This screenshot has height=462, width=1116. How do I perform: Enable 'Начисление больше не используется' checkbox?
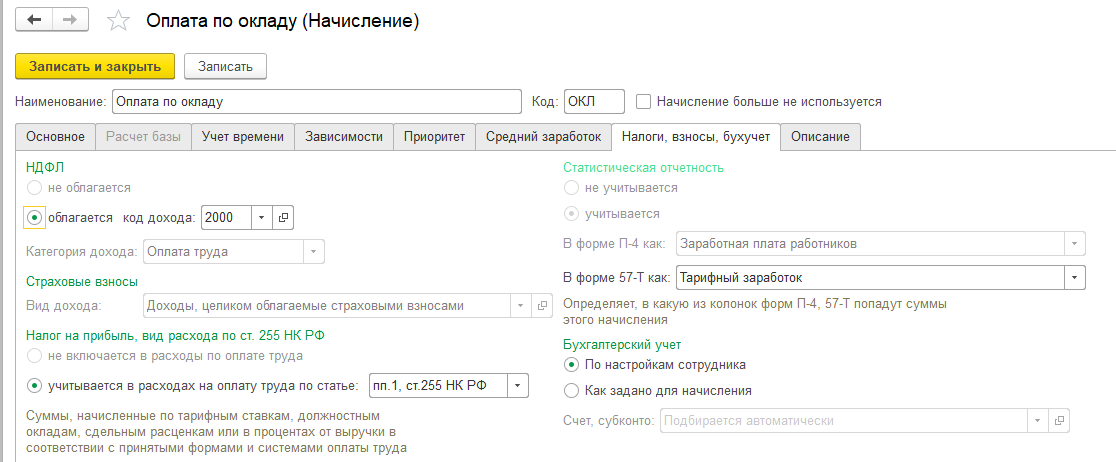pyautogui.click(x=644, y=102)
